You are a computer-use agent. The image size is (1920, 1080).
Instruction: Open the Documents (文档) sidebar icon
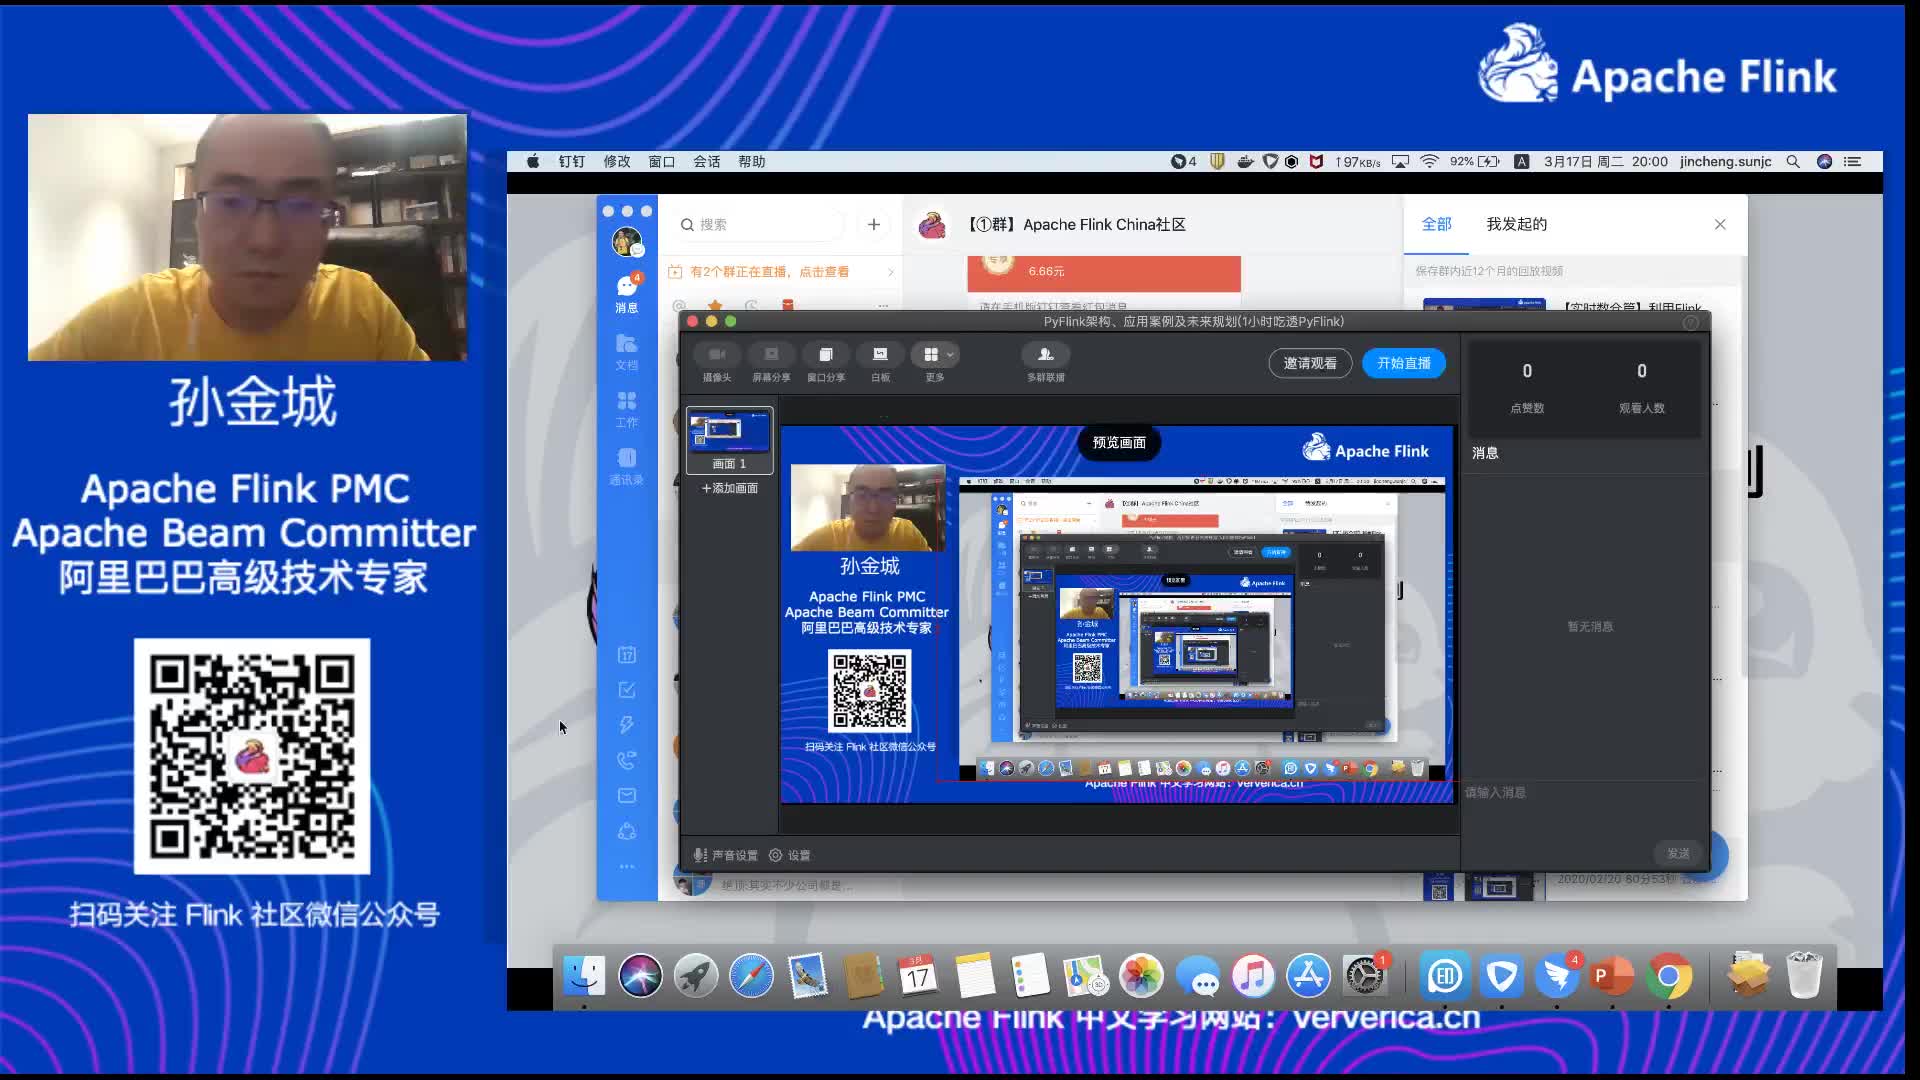pyautogui.click(x=627, y=349)
